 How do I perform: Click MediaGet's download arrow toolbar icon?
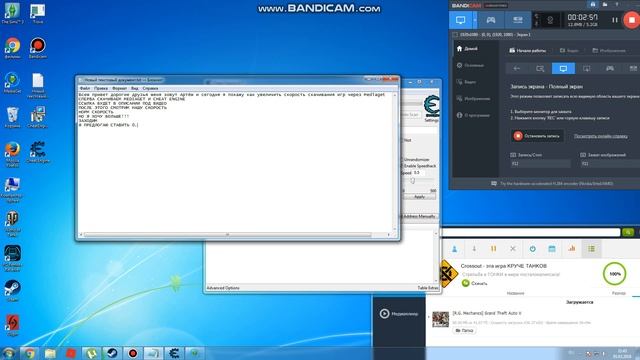coord(474,249)
